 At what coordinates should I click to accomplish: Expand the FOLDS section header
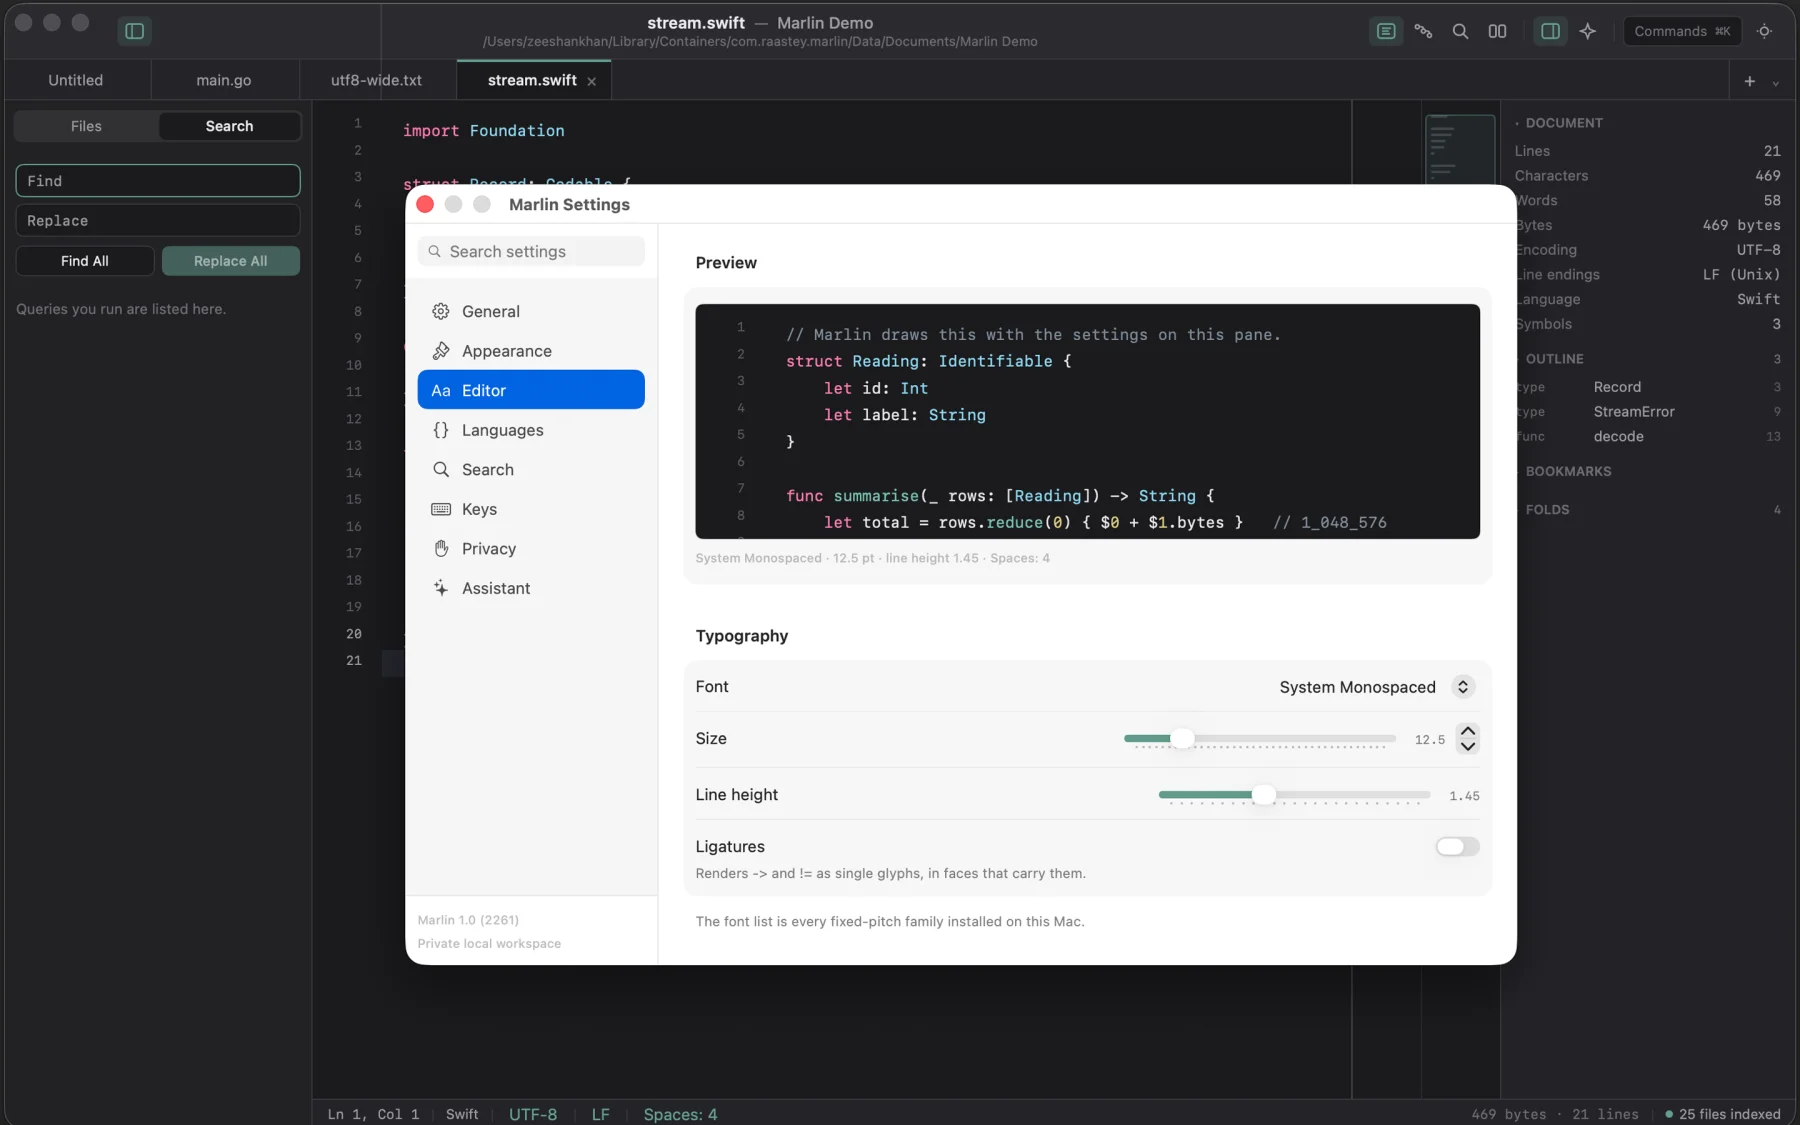tap(1547, 510)
